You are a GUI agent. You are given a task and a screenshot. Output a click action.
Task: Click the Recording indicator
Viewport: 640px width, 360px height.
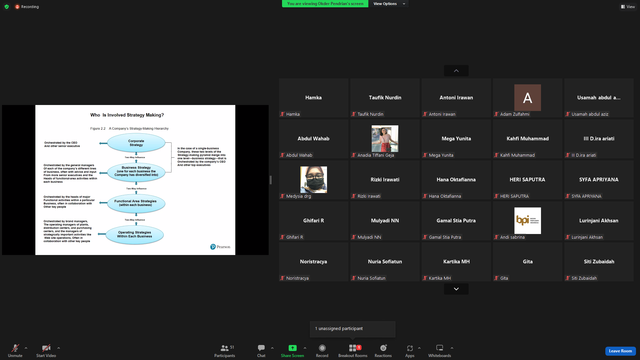[x=27, y=7]
